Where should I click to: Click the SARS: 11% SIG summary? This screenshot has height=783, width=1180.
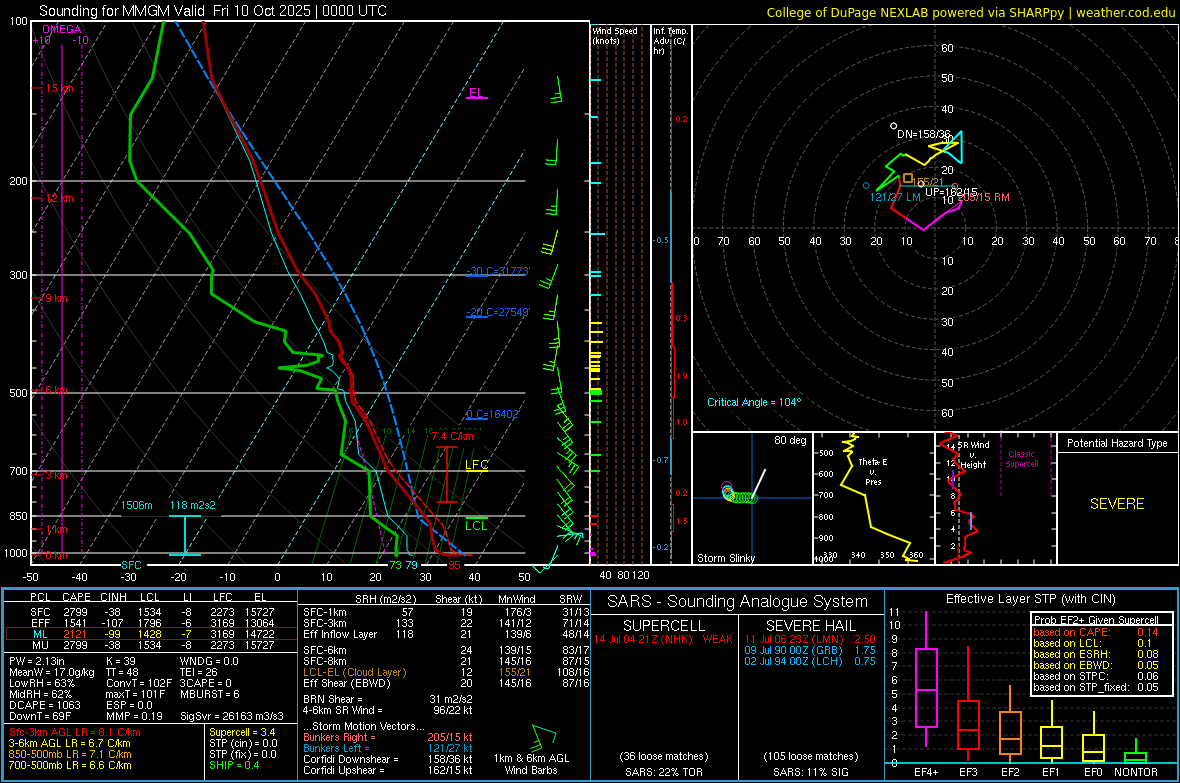click(810, 772)
